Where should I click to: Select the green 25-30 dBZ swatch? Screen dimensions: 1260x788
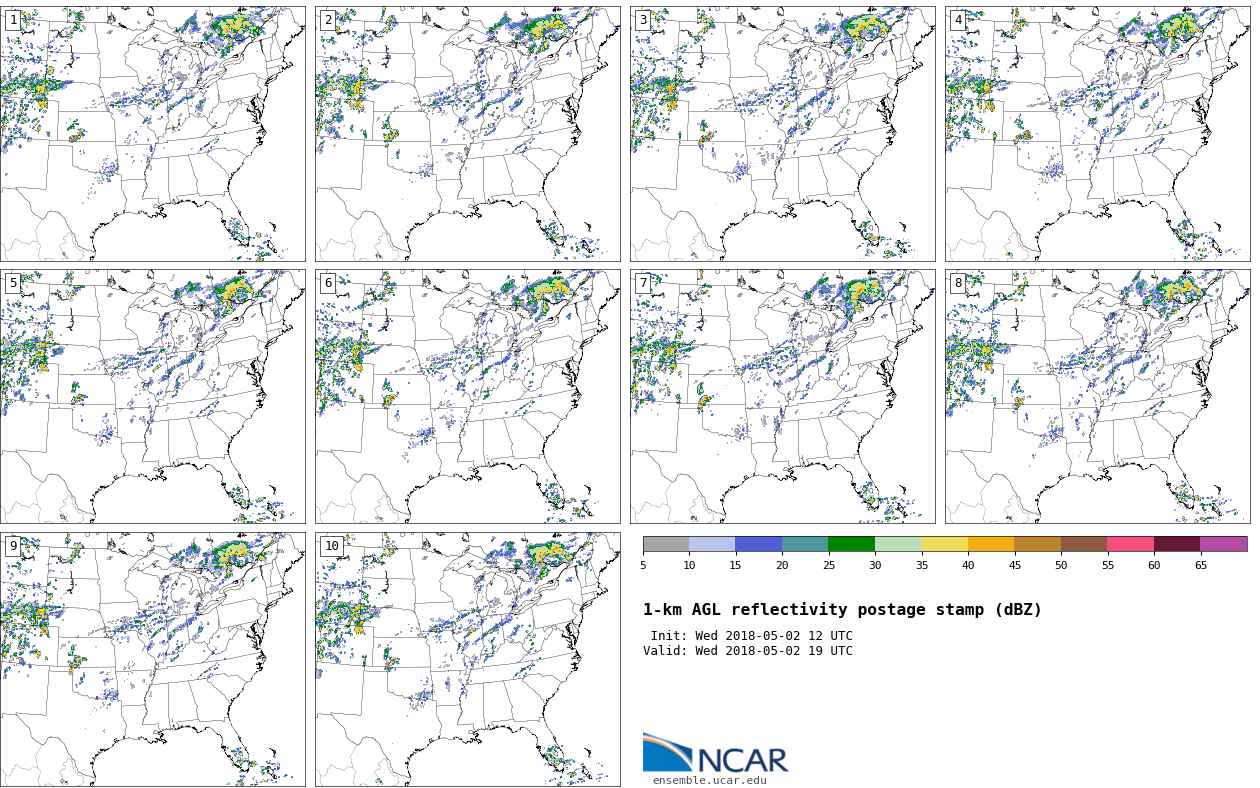click(x=851, y=544)
